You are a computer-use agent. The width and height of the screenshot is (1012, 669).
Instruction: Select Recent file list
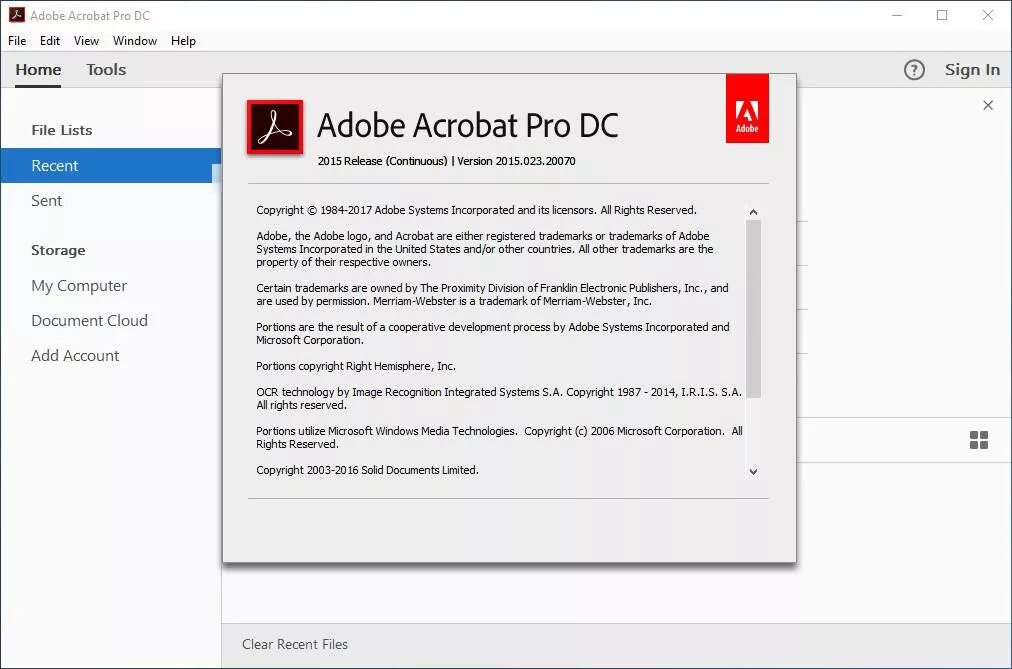pos(110,166)
